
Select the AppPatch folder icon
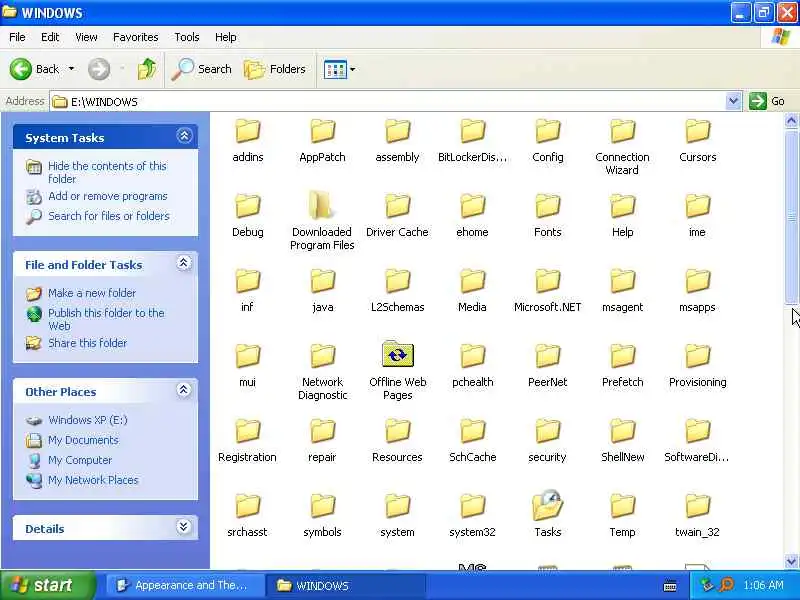click(322, 131)
